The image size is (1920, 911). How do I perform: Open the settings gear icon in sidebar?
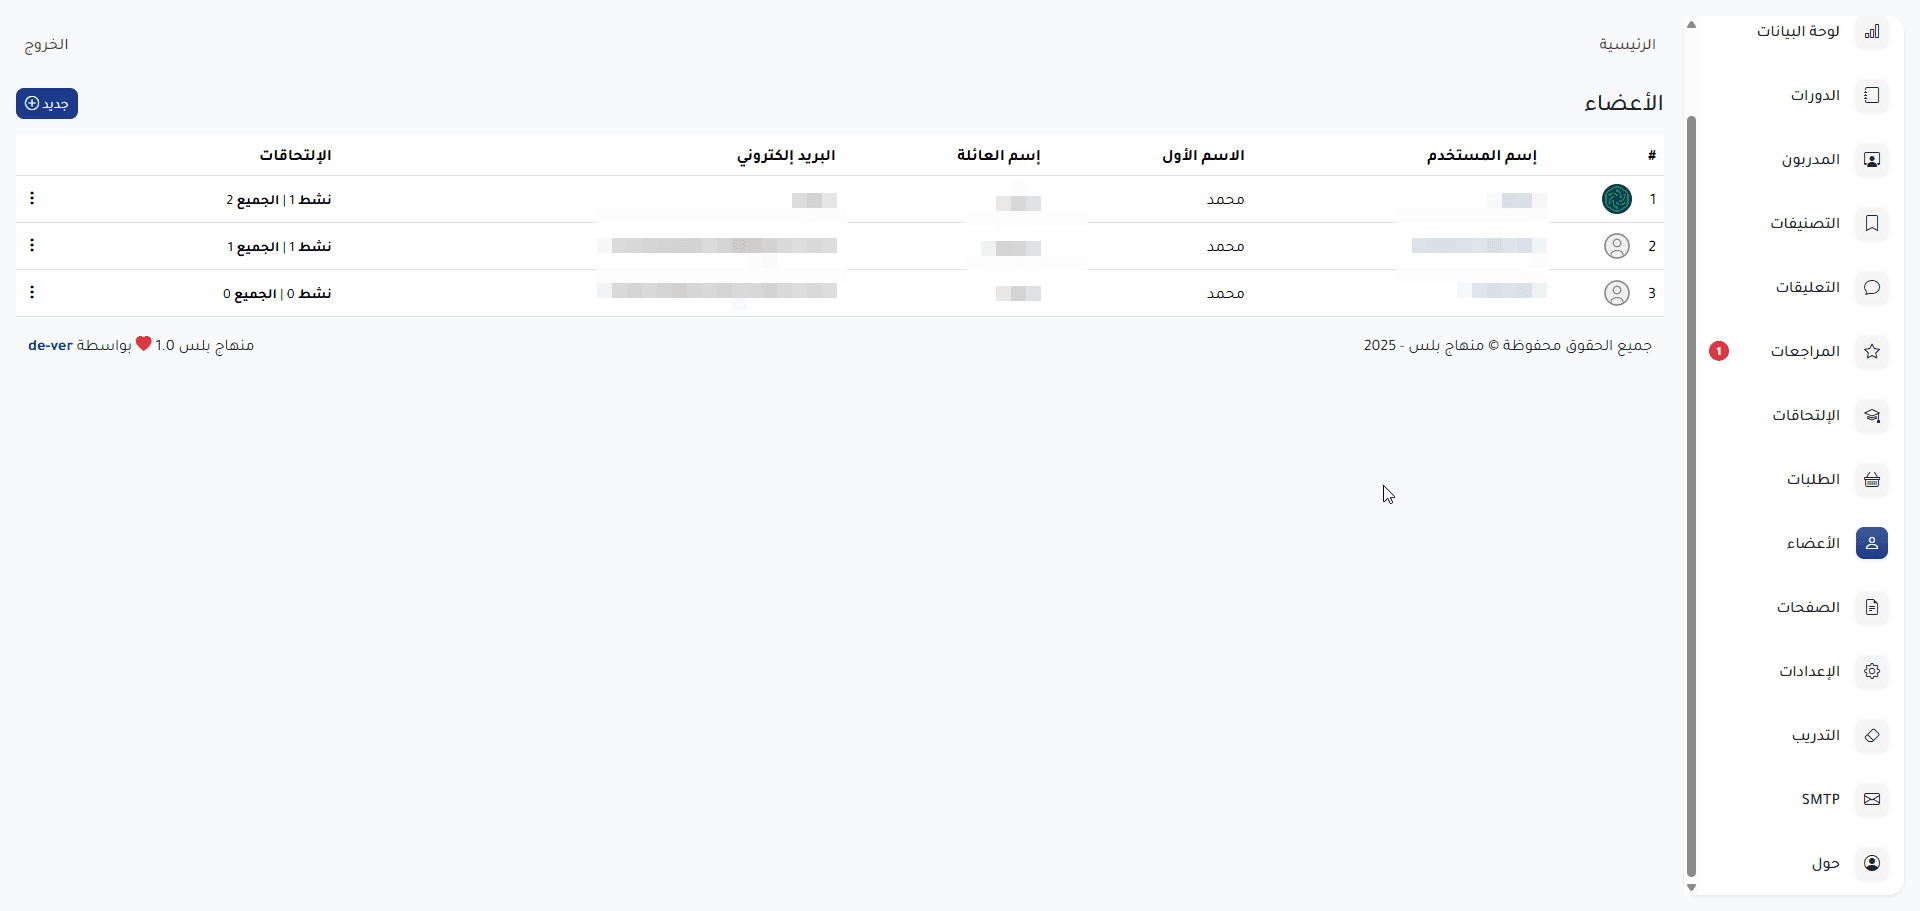(1871, 672)
